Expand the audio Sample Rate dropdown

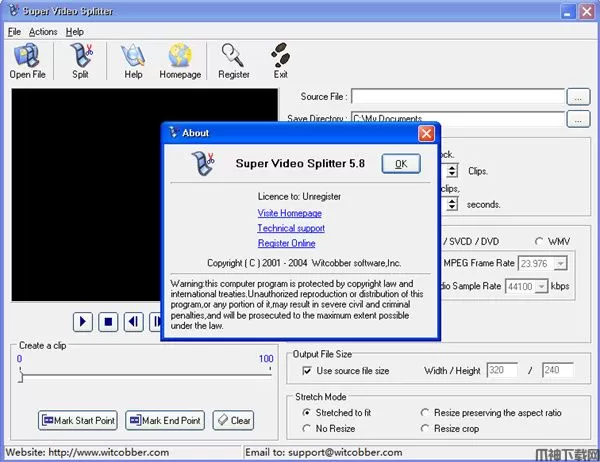point(541,286)
